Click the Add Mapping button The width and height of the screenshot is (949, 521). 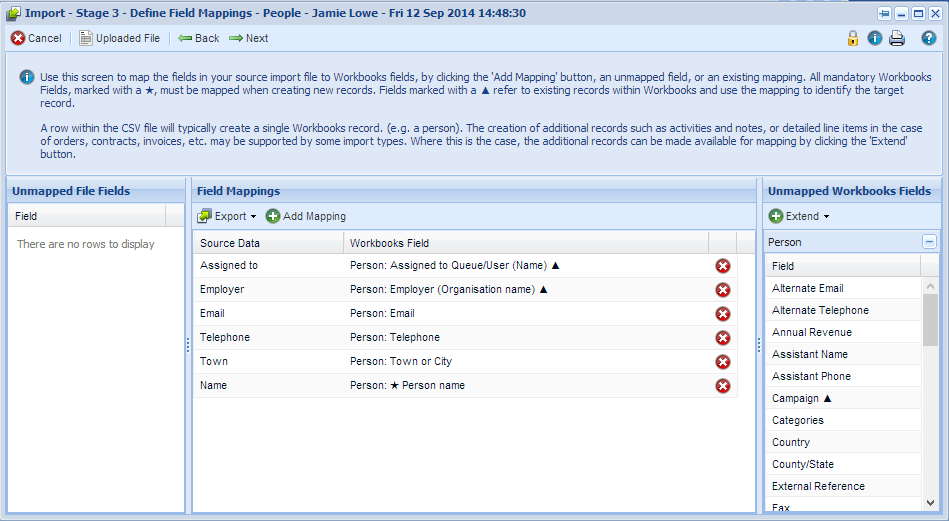click(x=306, y=216)
